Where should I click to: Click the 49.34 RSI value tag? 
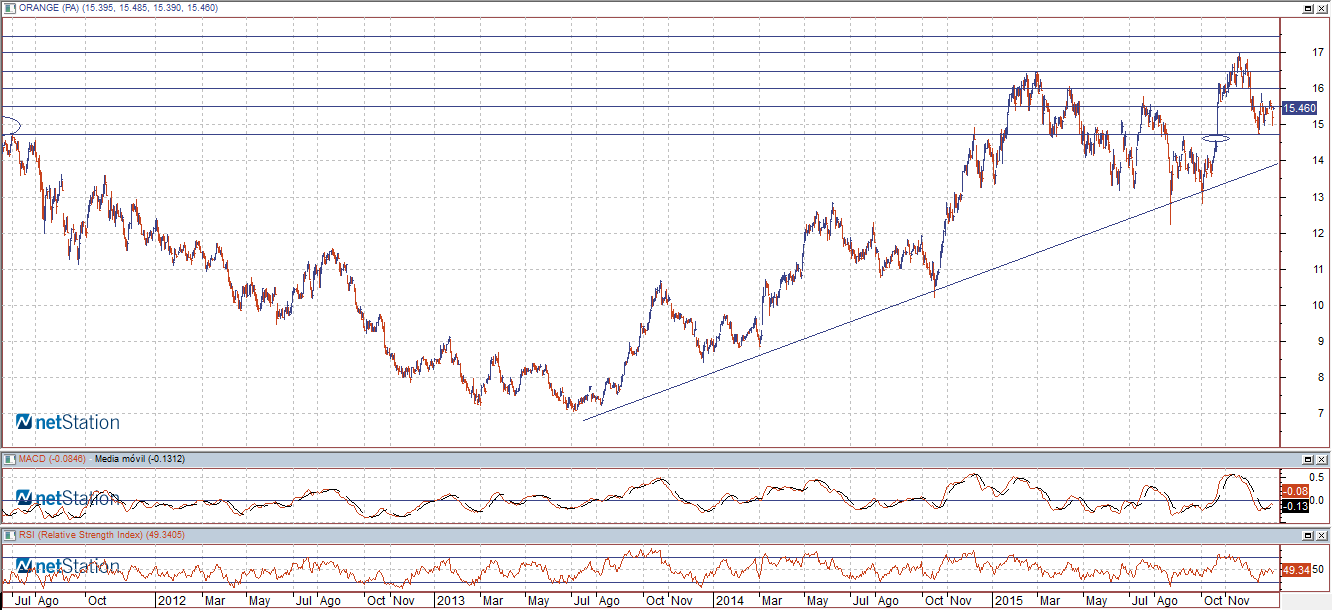coord(1295,569)
